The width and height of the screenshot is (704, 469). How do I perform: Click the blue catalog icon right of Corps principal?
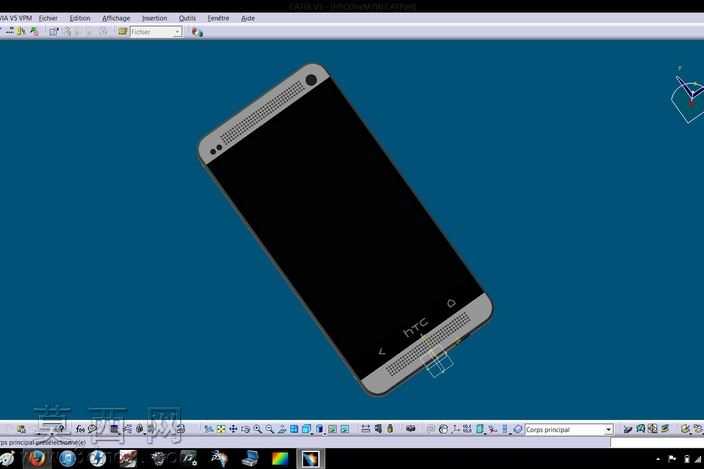pyautogui.click(x=640, y=429)
